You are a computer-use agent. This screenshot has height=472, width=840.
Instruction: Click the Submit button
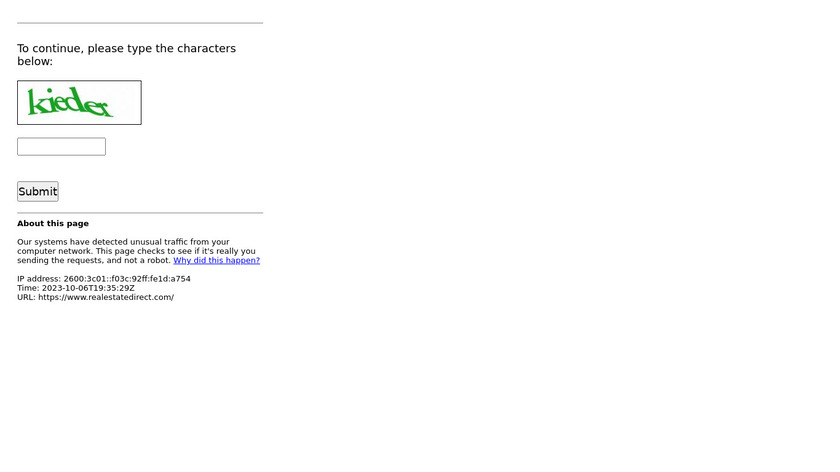tap(38, 191)
